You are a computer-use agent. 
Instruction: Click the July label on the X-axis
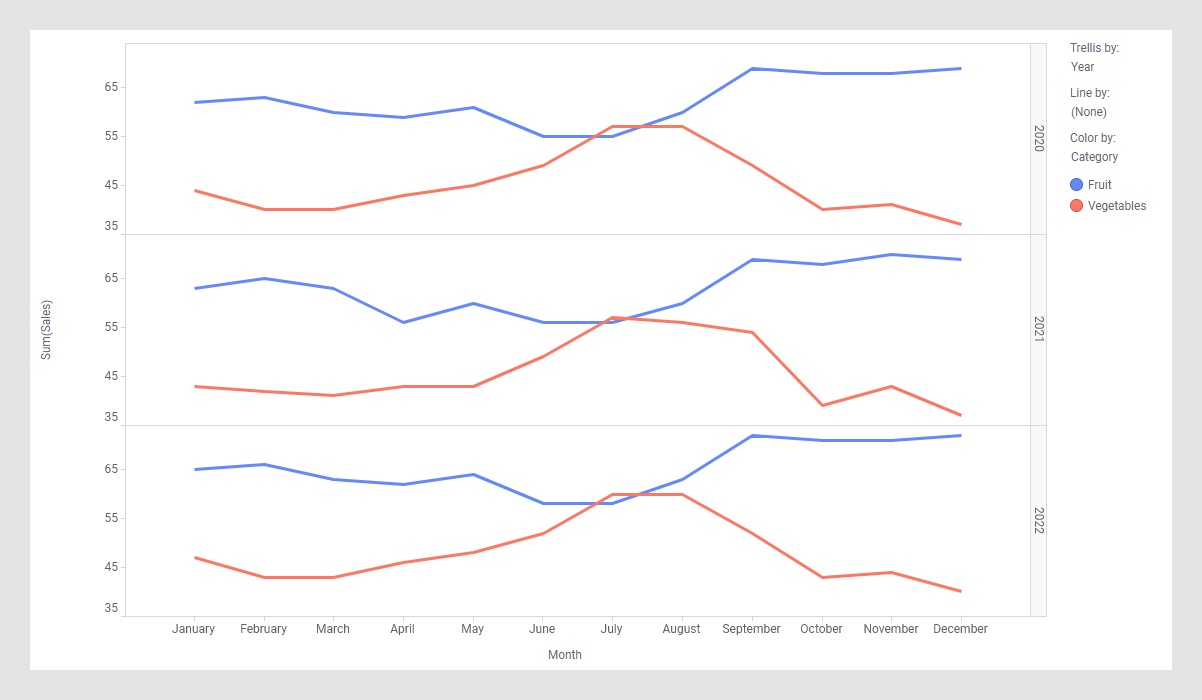pos(611,629)
